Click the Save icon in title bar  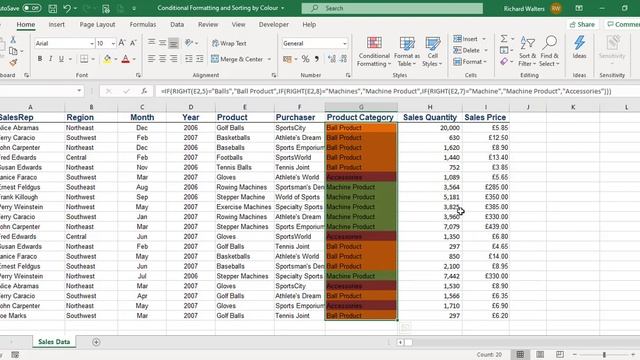click(53, 8)
